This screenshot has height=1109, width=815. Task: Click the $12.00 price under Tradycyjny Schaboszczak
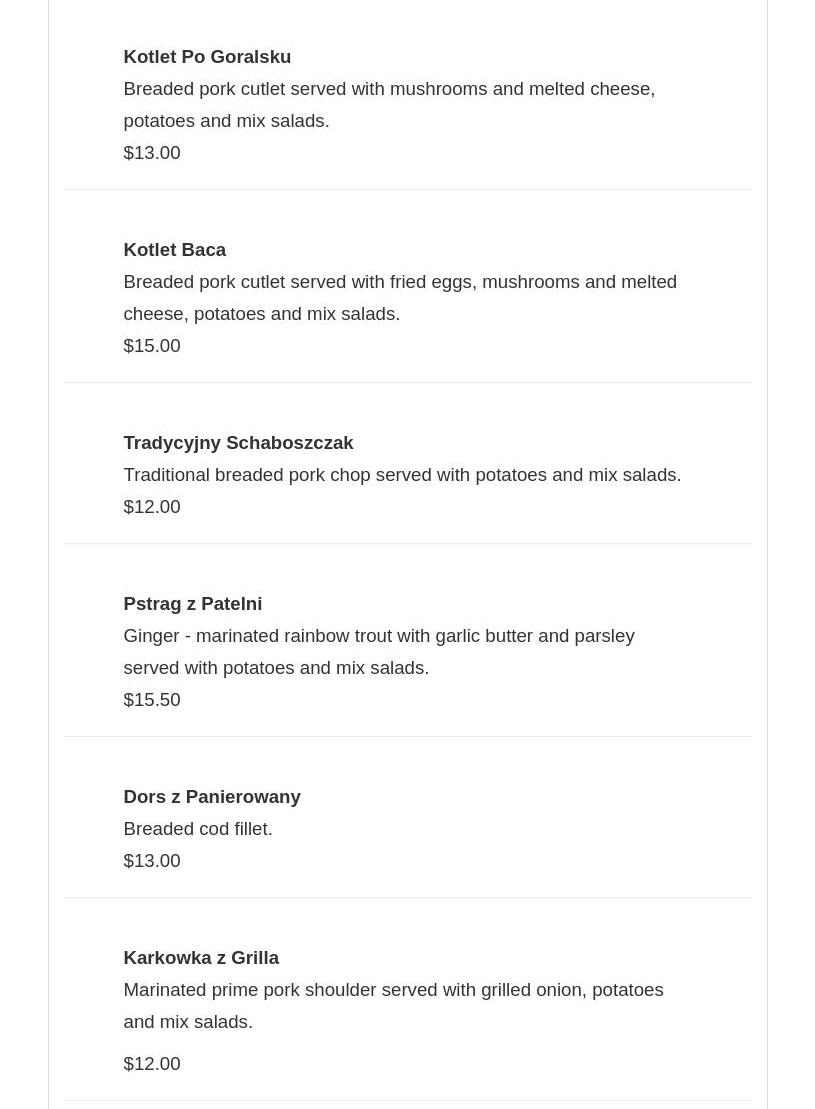[152, 507]
